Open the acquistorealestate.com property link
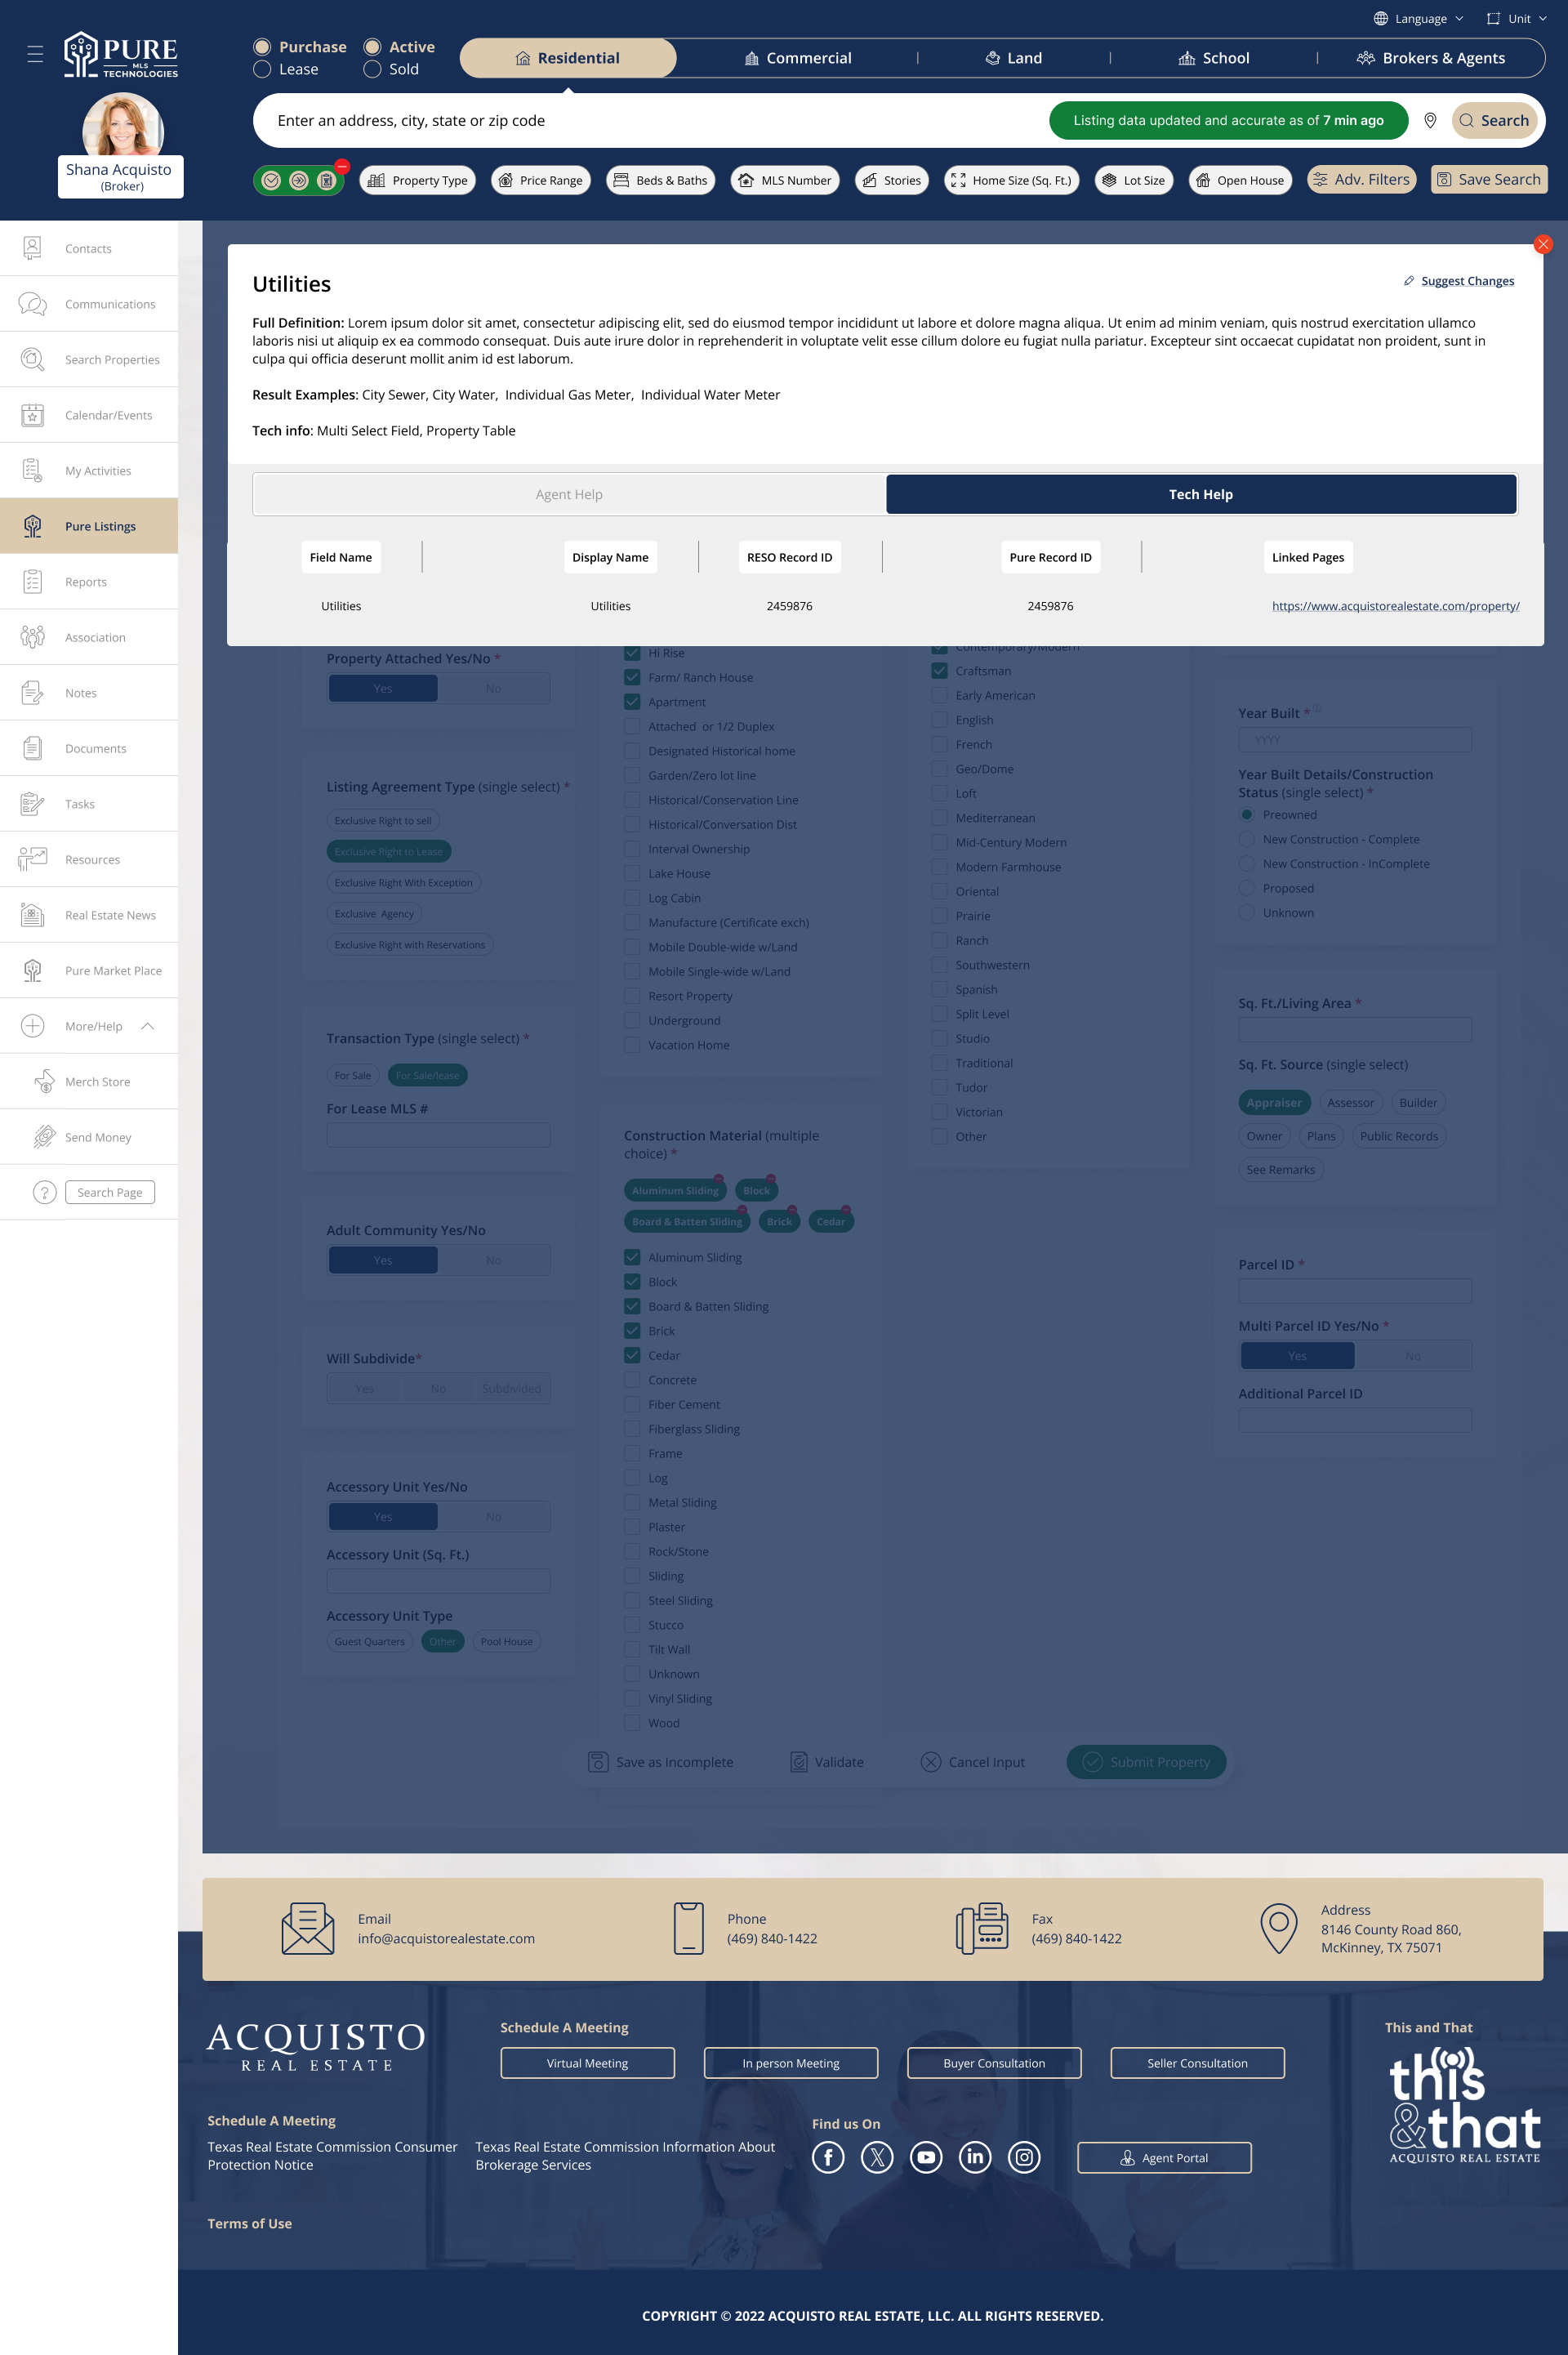1568x2355 pixels. click(1395, 606)
